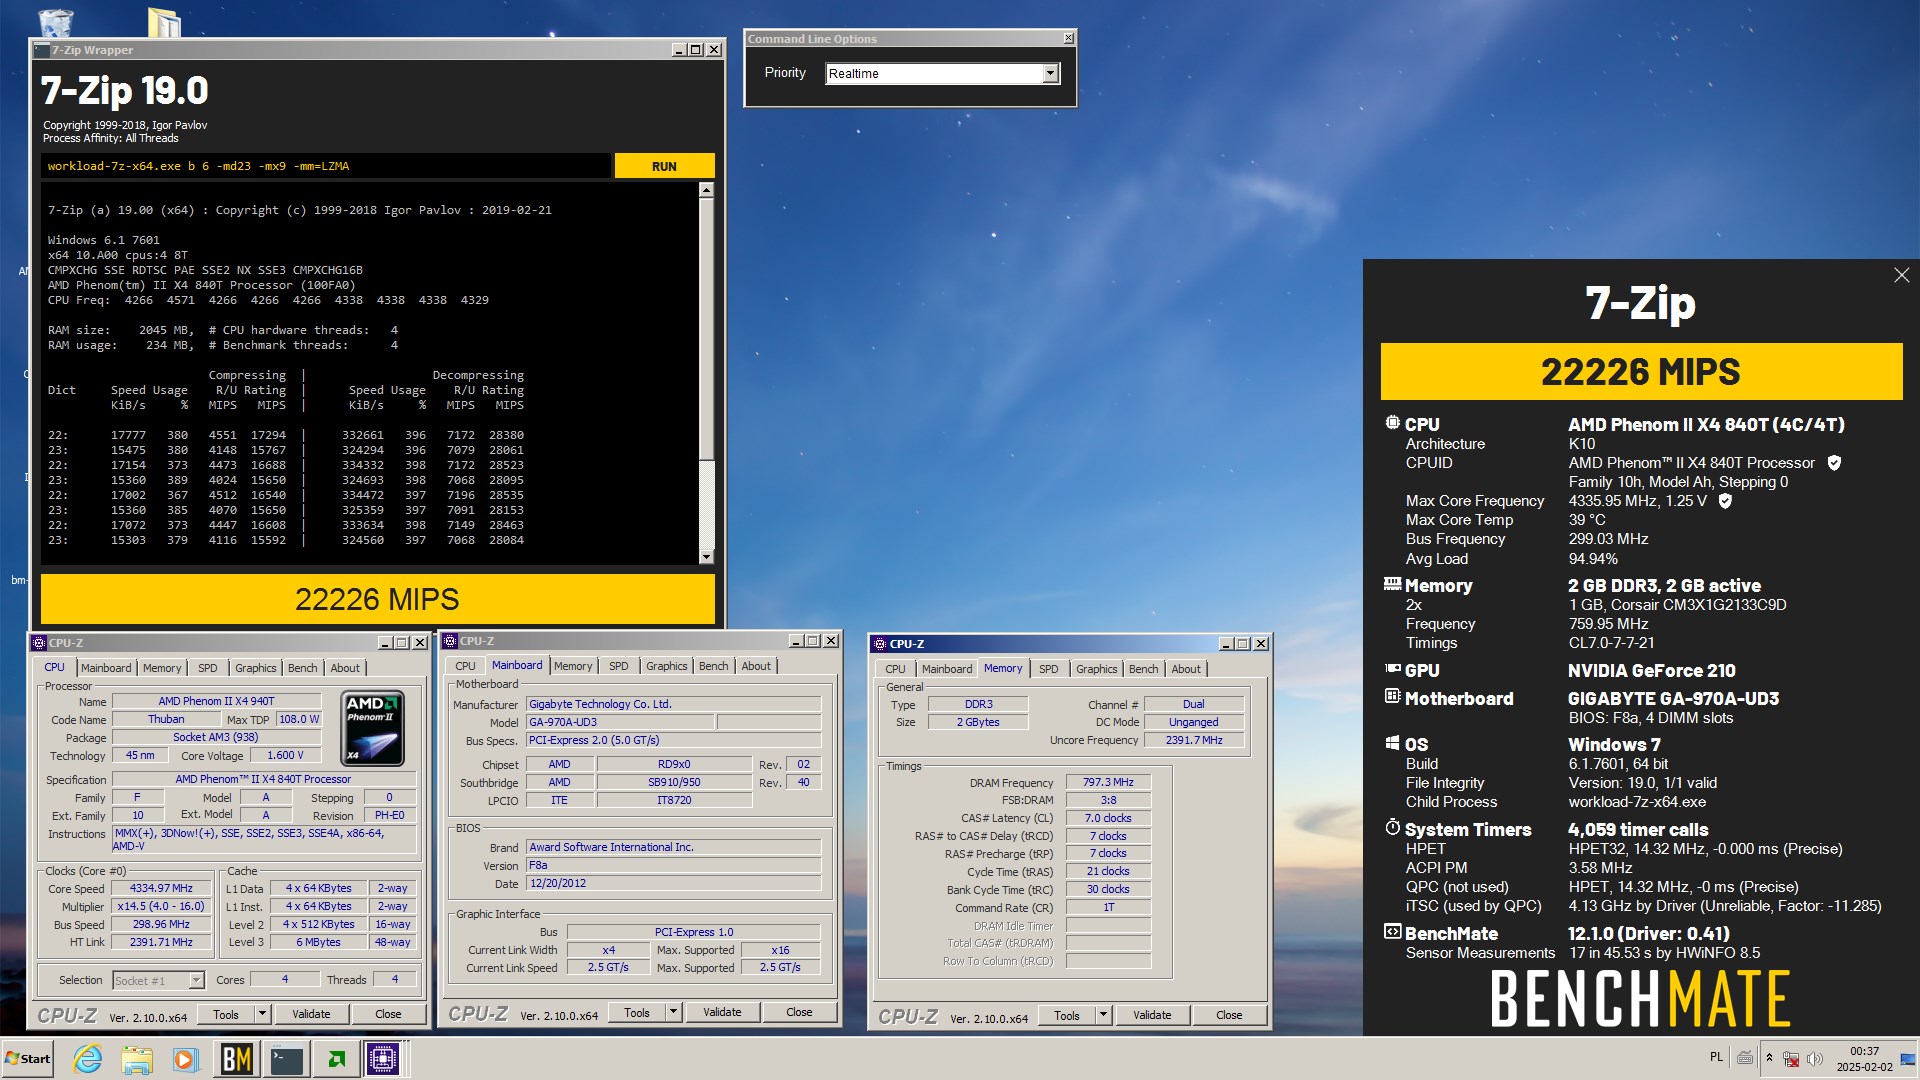The width and height of the screenshot is (1920, 1080).
Task: Click the Core Speed 4334.97 MHz value
Action: (x=162, y=888)
